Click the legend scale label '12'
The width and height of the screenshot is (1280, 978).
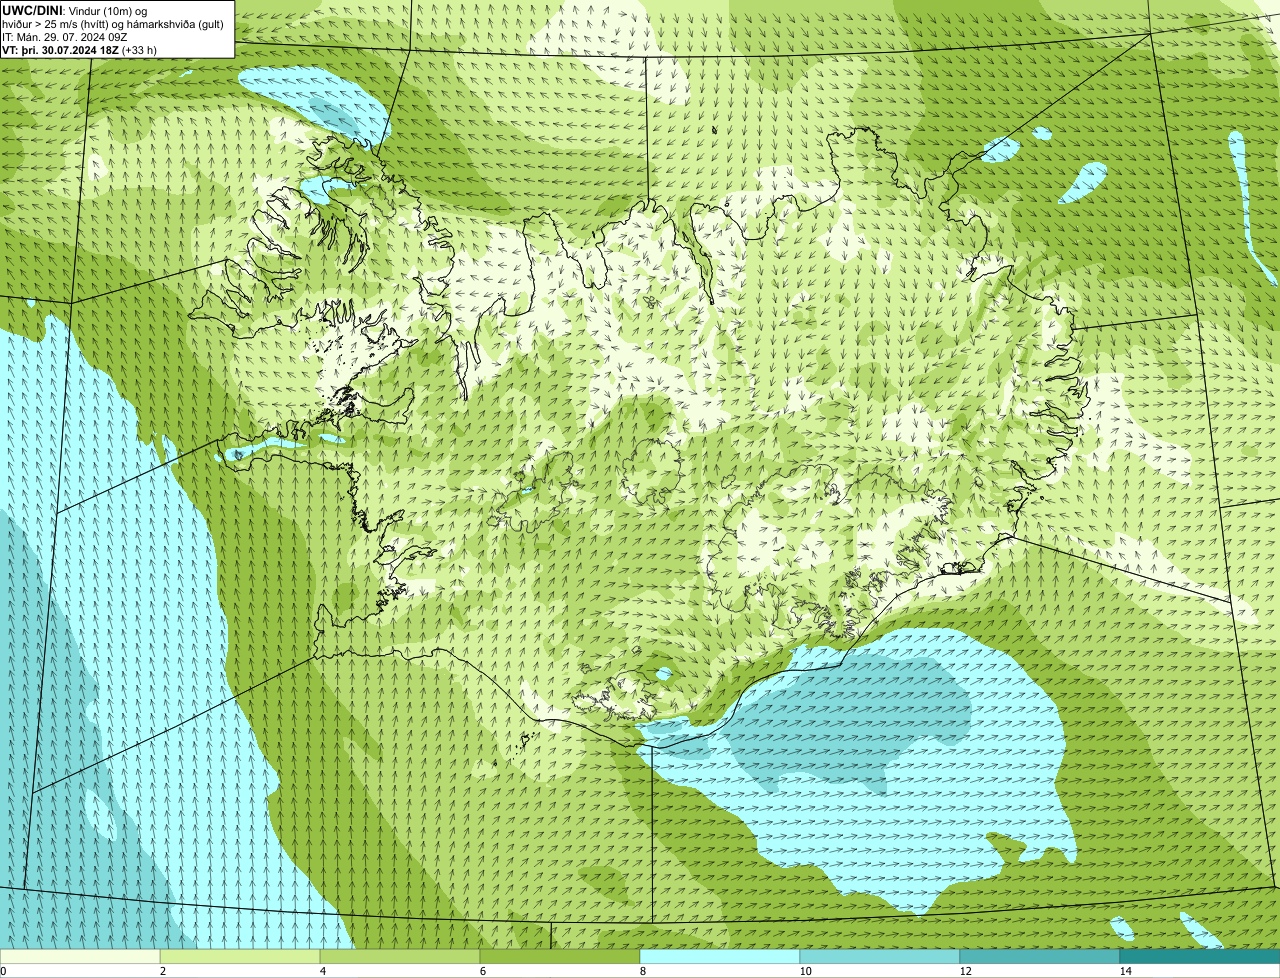click(965, 971)
